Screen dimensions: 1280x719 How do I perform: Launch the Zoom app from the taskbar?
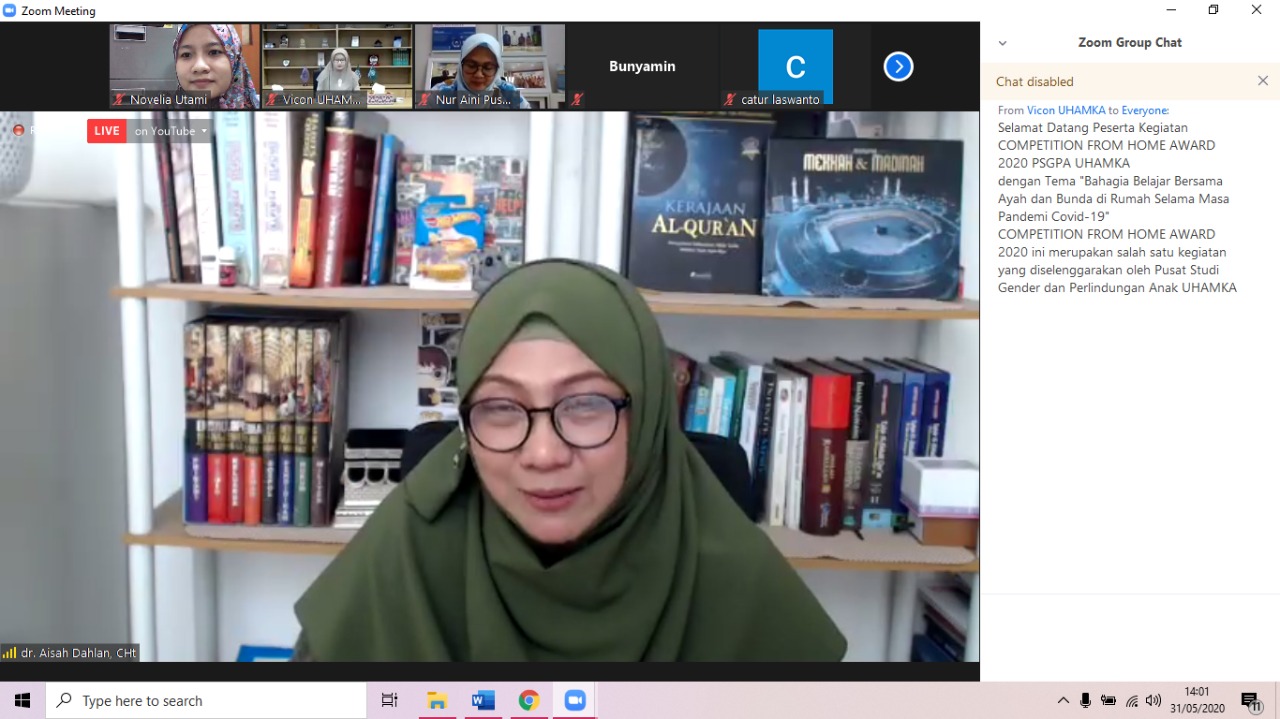click(575, 700)
